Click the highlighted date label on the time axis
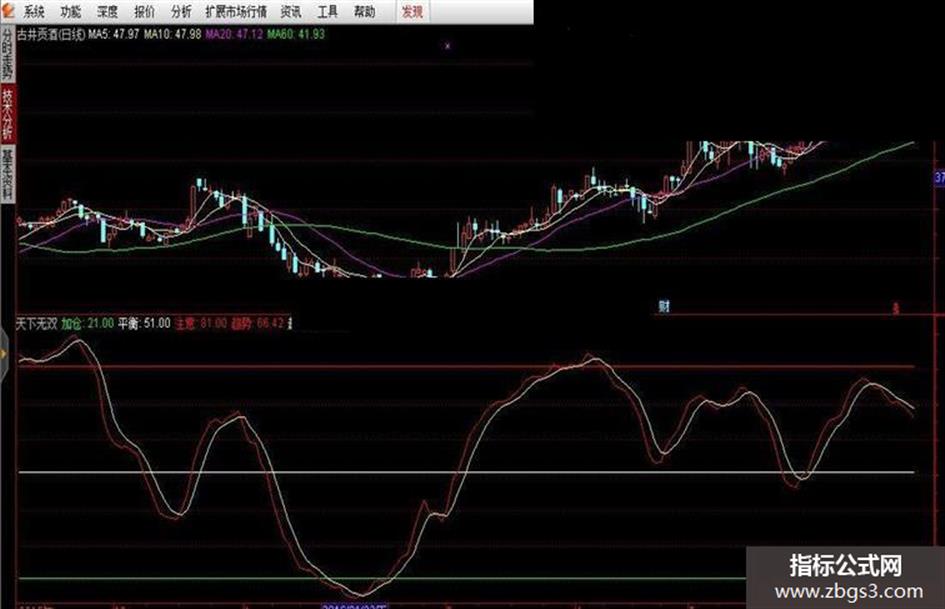This screenshot has height=609, width=945. tap(354, 605)
